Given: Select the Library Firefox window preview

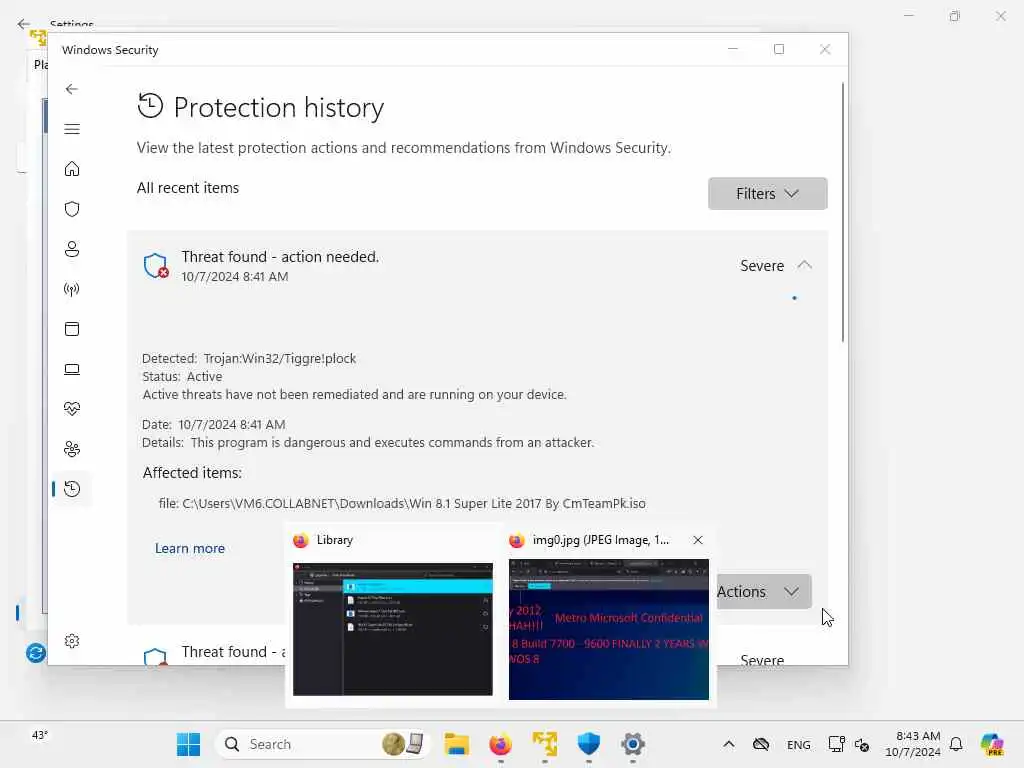Looking at the screenshot, I should pos(392,616).
